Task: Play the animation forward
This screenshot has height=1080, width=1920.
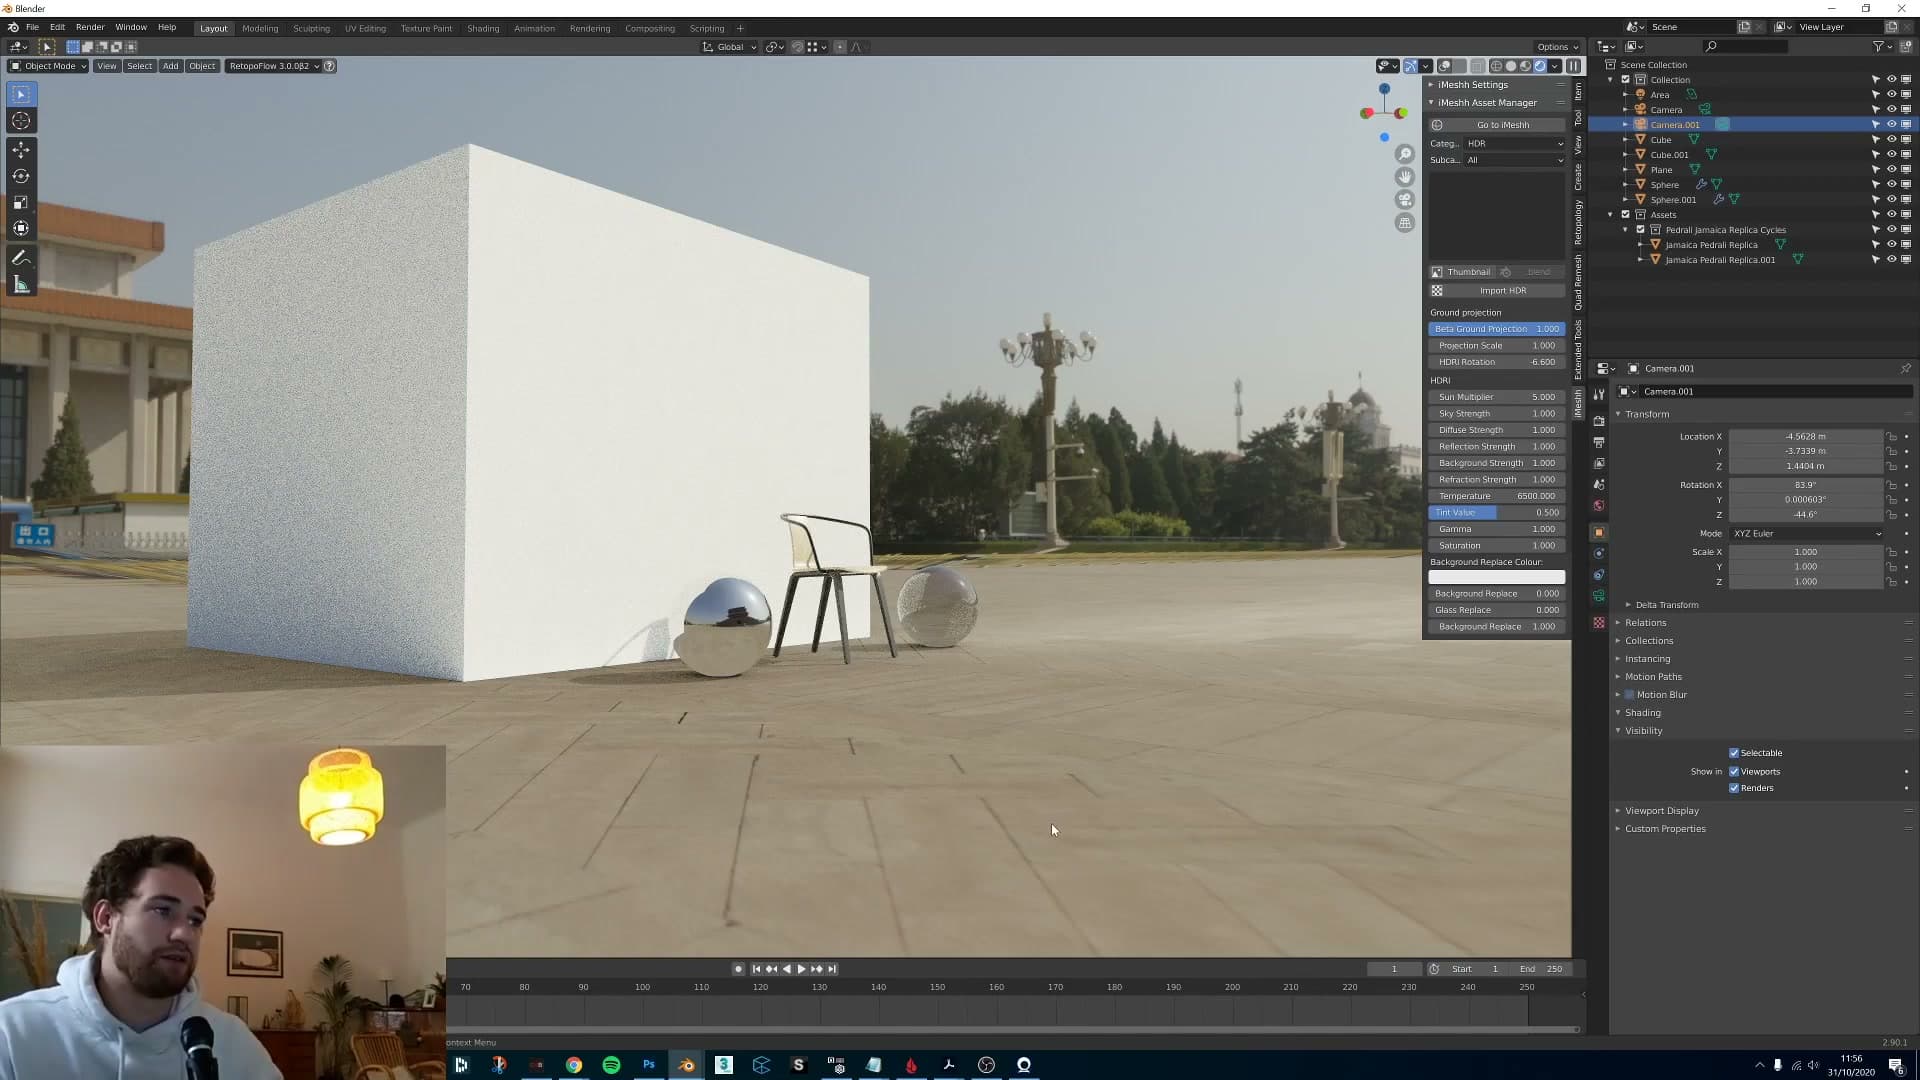Action: pos(801,969)
